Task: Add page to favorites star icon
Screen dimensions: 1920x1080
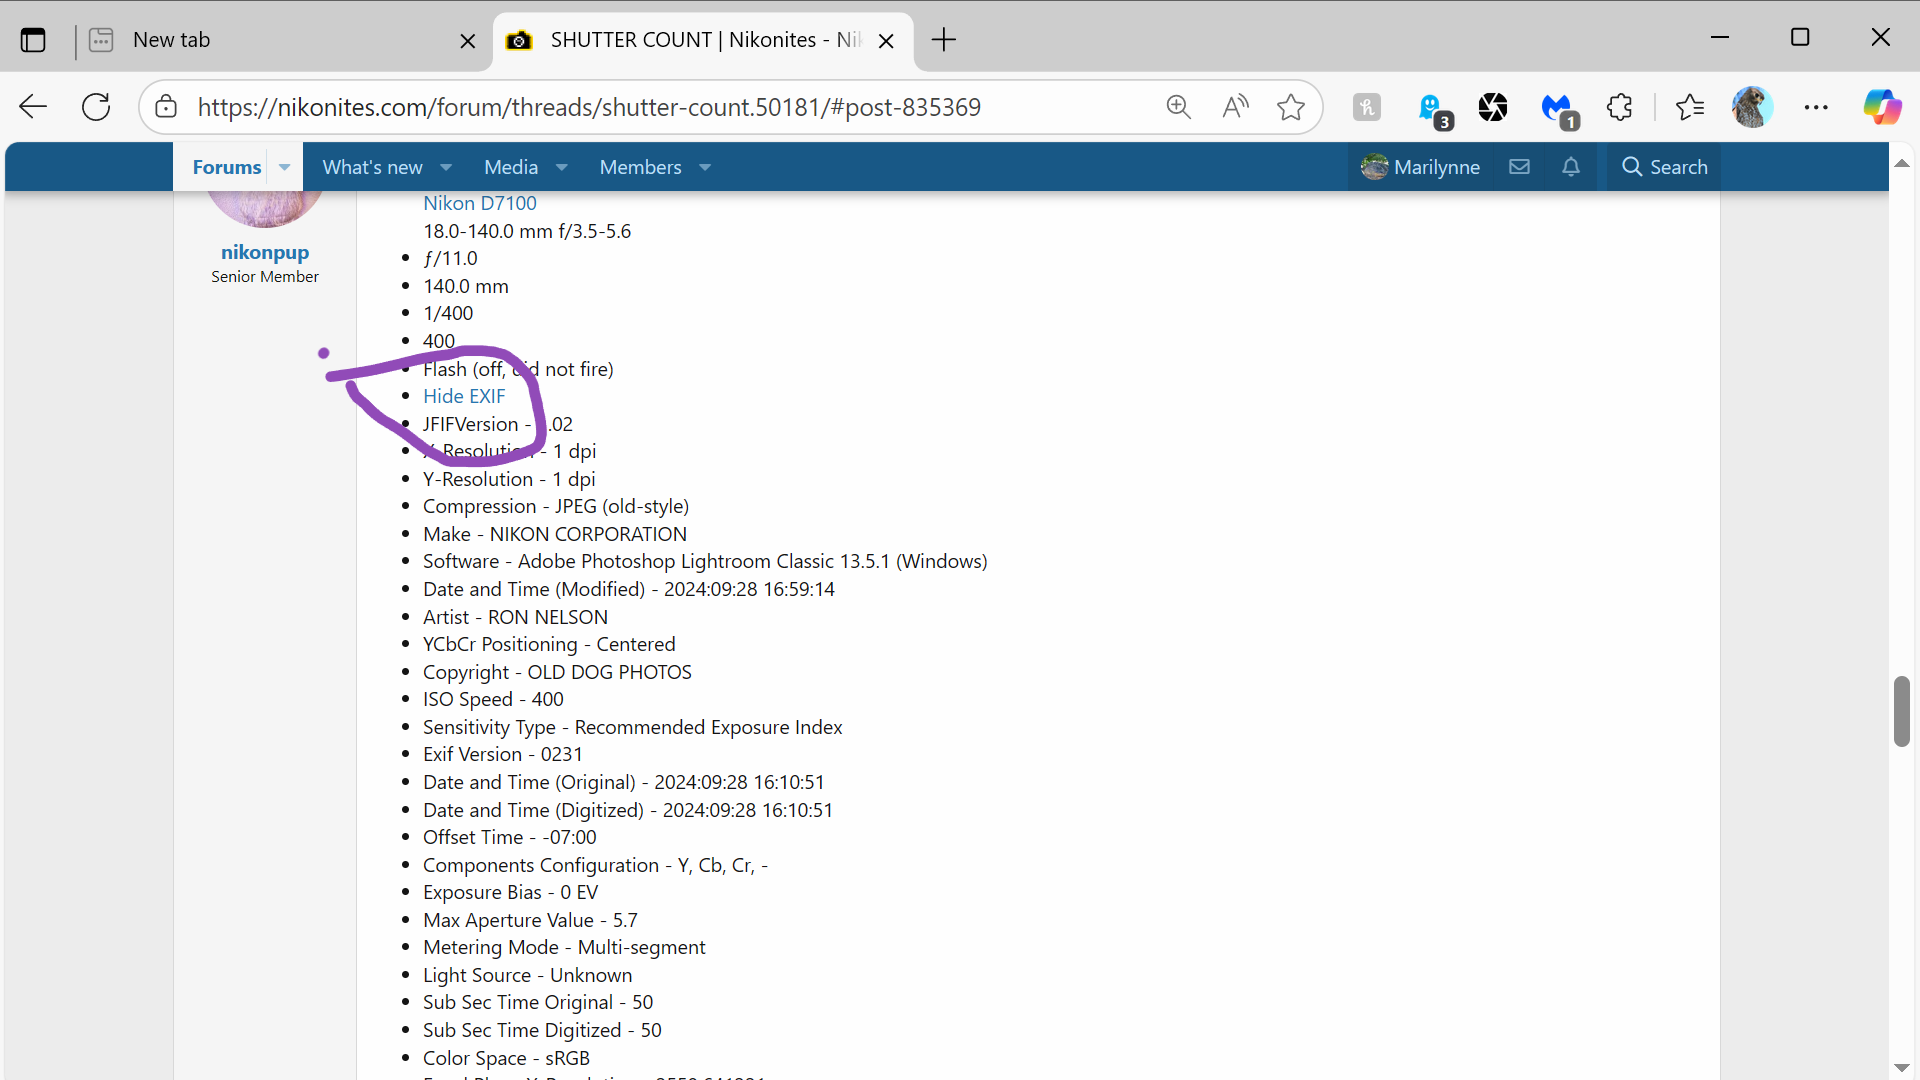Action: (x=1291, y=107)
